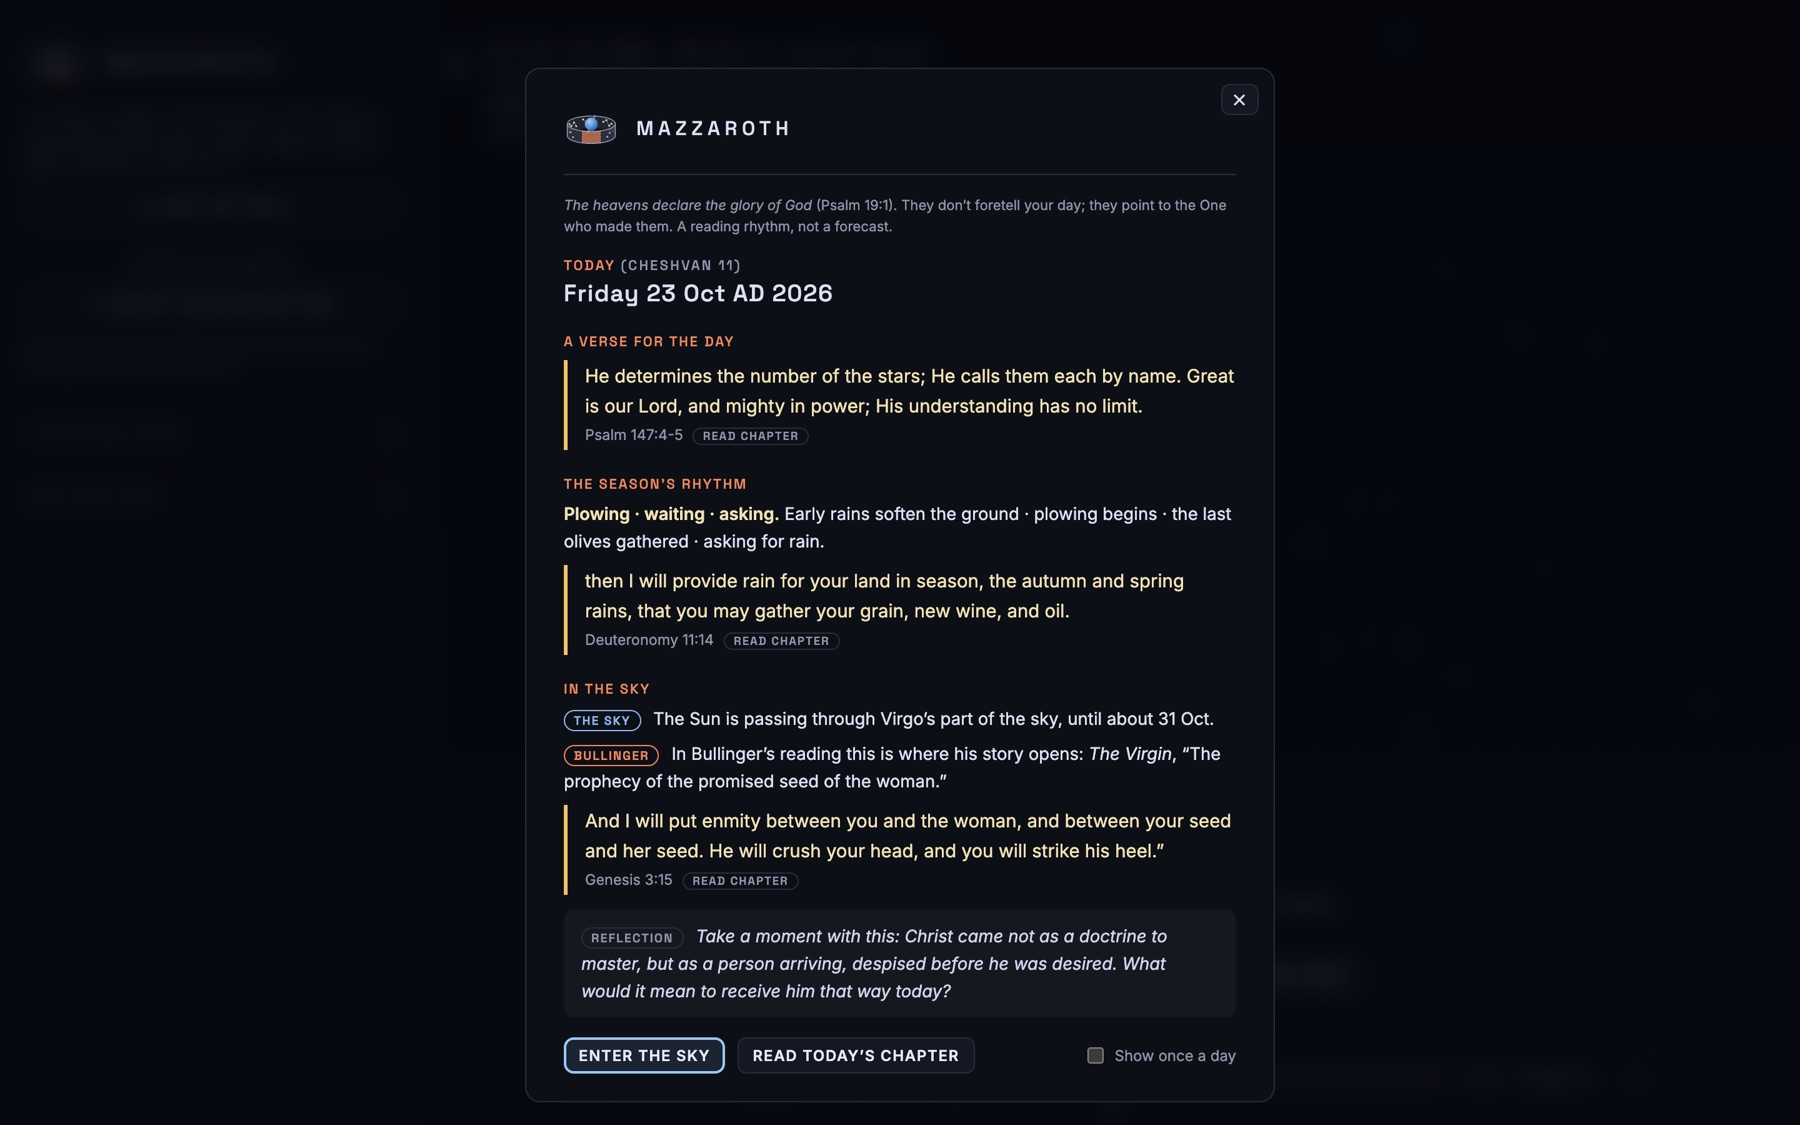Select the Friday 23 Oct AD 2026 date
This screenshot has height=1125, width=1800.
[698, 293]
